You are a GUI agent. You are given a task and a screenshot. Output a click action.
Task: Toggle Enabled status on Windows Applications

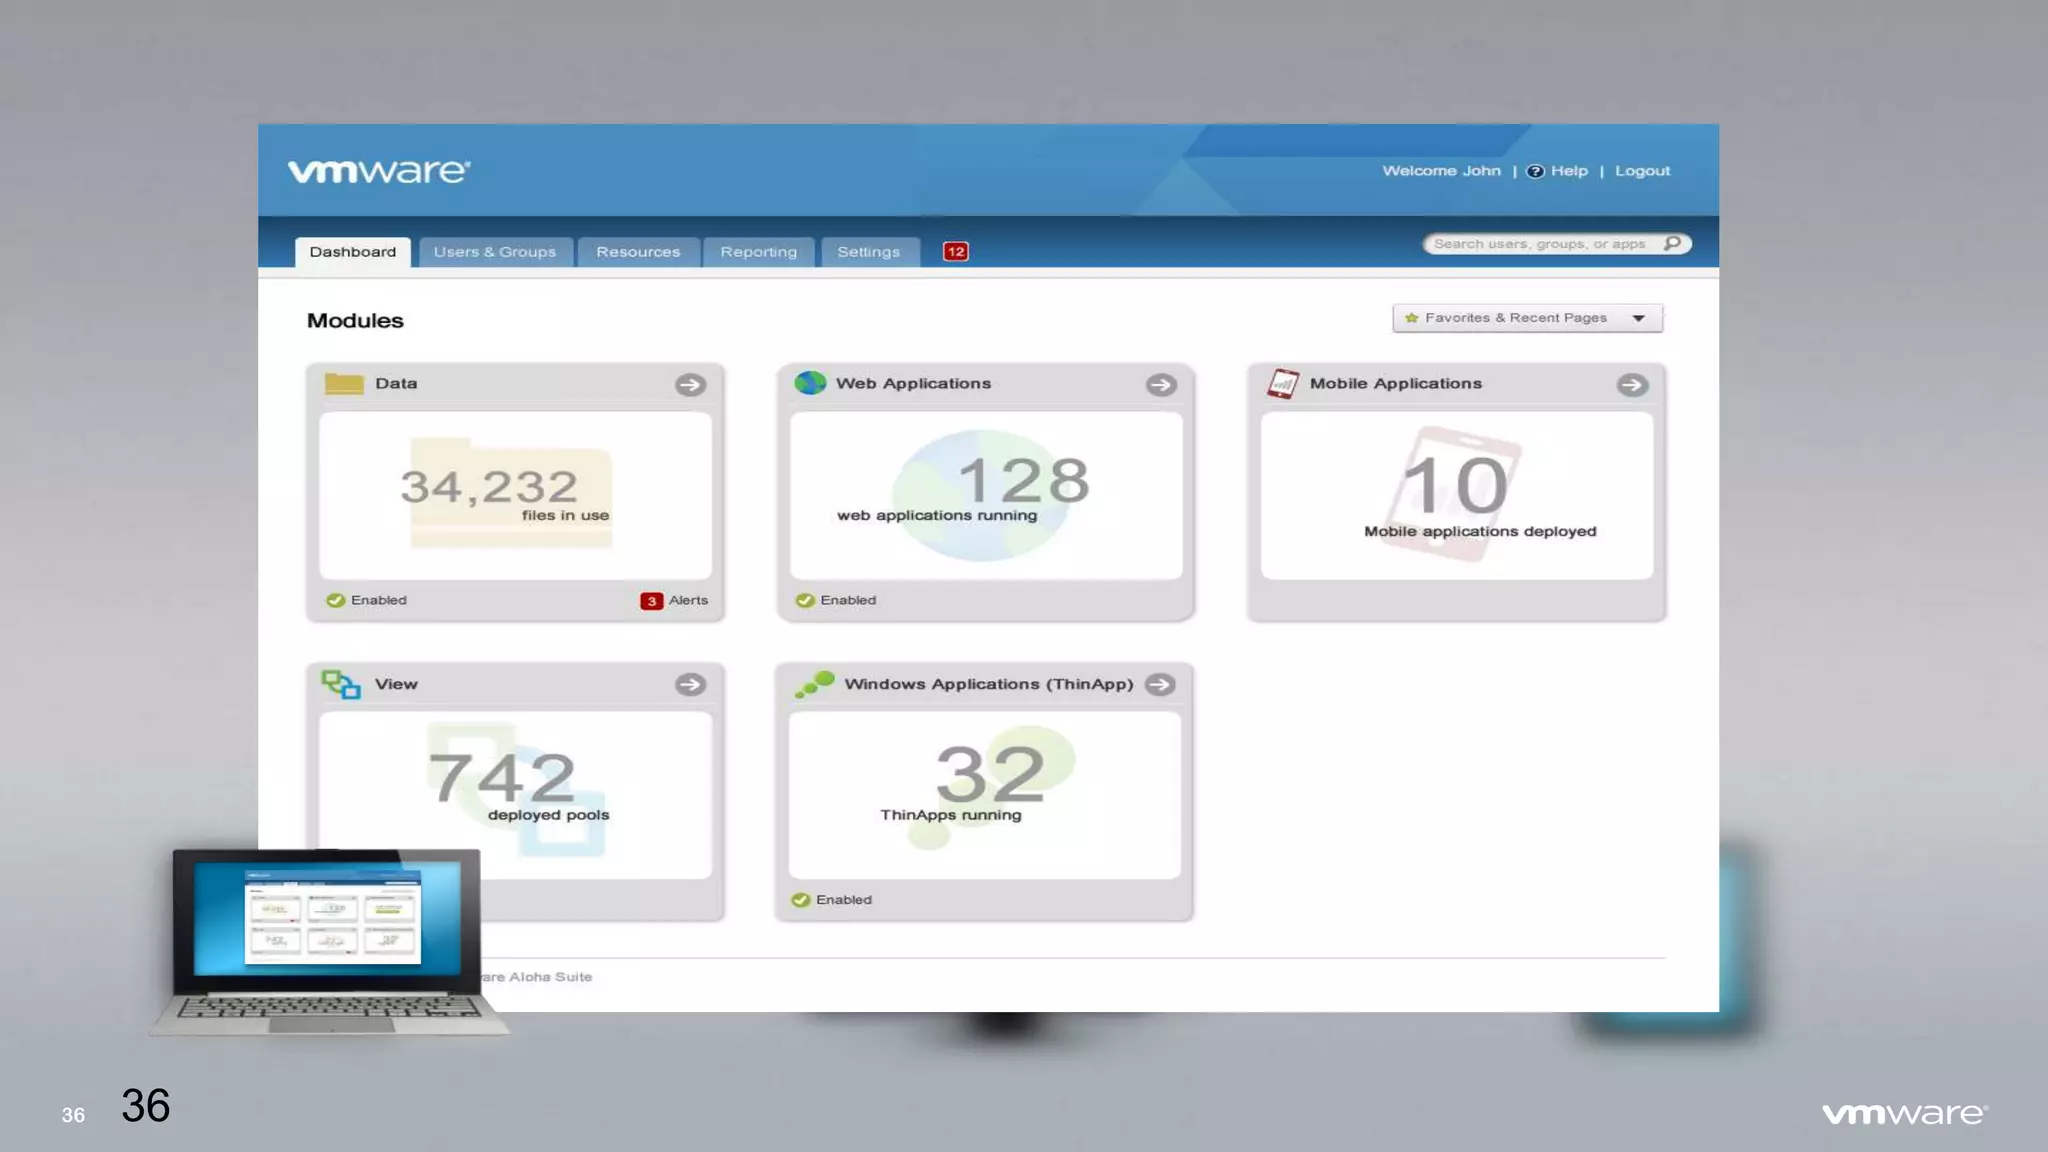[801, 900]
